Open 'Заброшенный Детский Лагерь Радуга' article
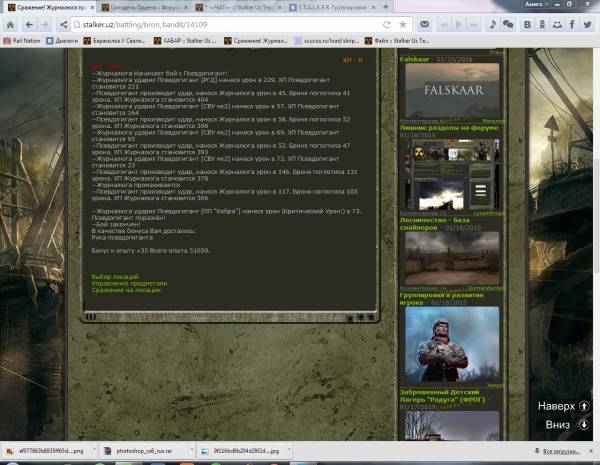Viewport: 600px width, 465px height. pos(443,396)
